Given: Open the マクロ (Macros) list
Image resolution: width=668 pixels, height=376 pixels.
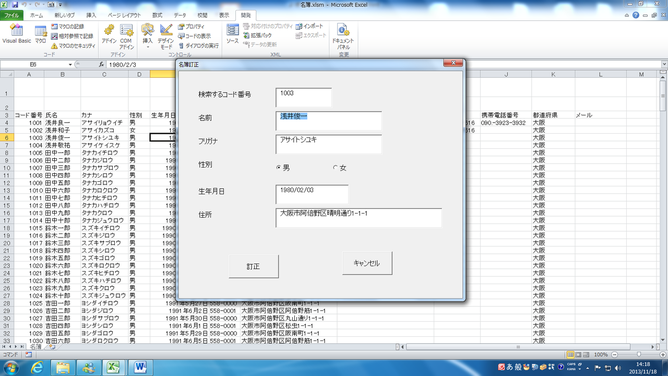Looking at the screenshot, I should (40, 34).
